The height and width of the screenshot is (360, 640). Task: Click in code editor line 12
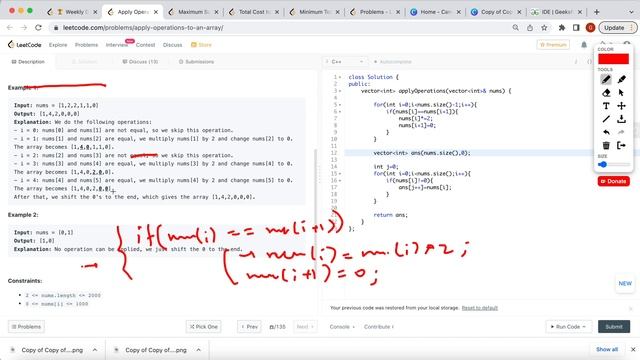point(469,153)
